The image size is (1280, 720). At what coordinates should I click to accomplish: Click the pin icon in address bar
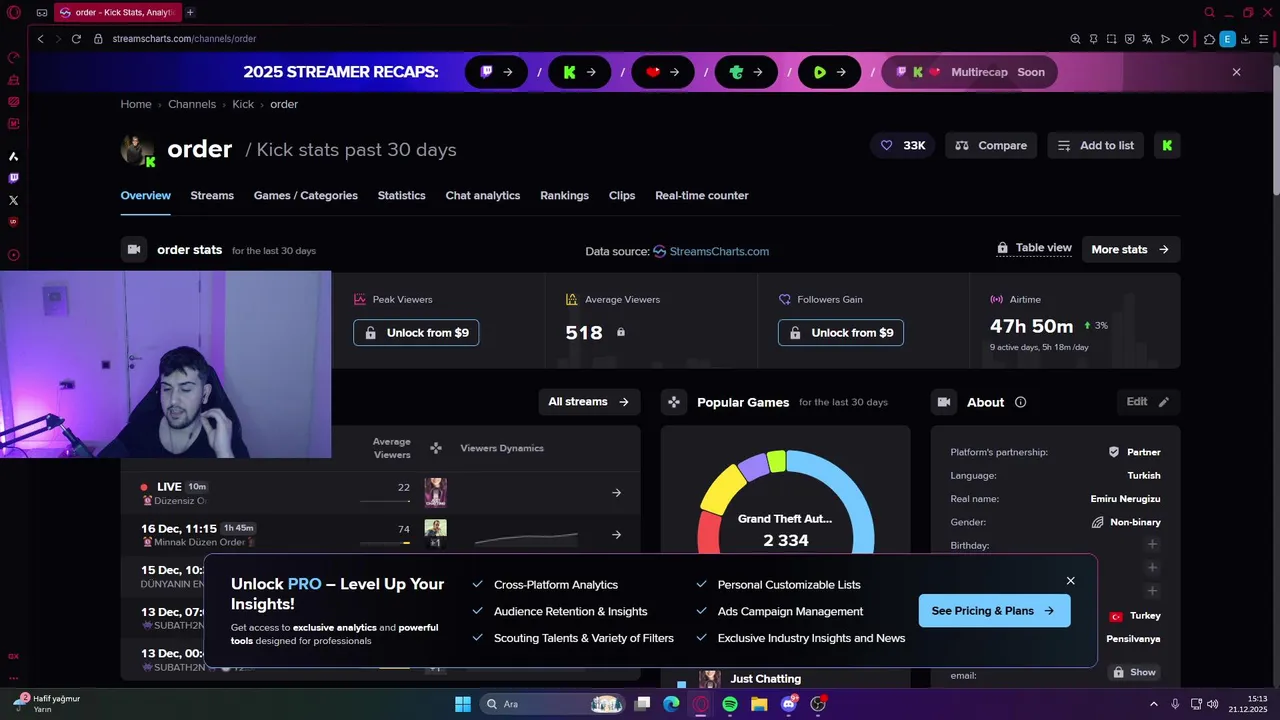1093,39
